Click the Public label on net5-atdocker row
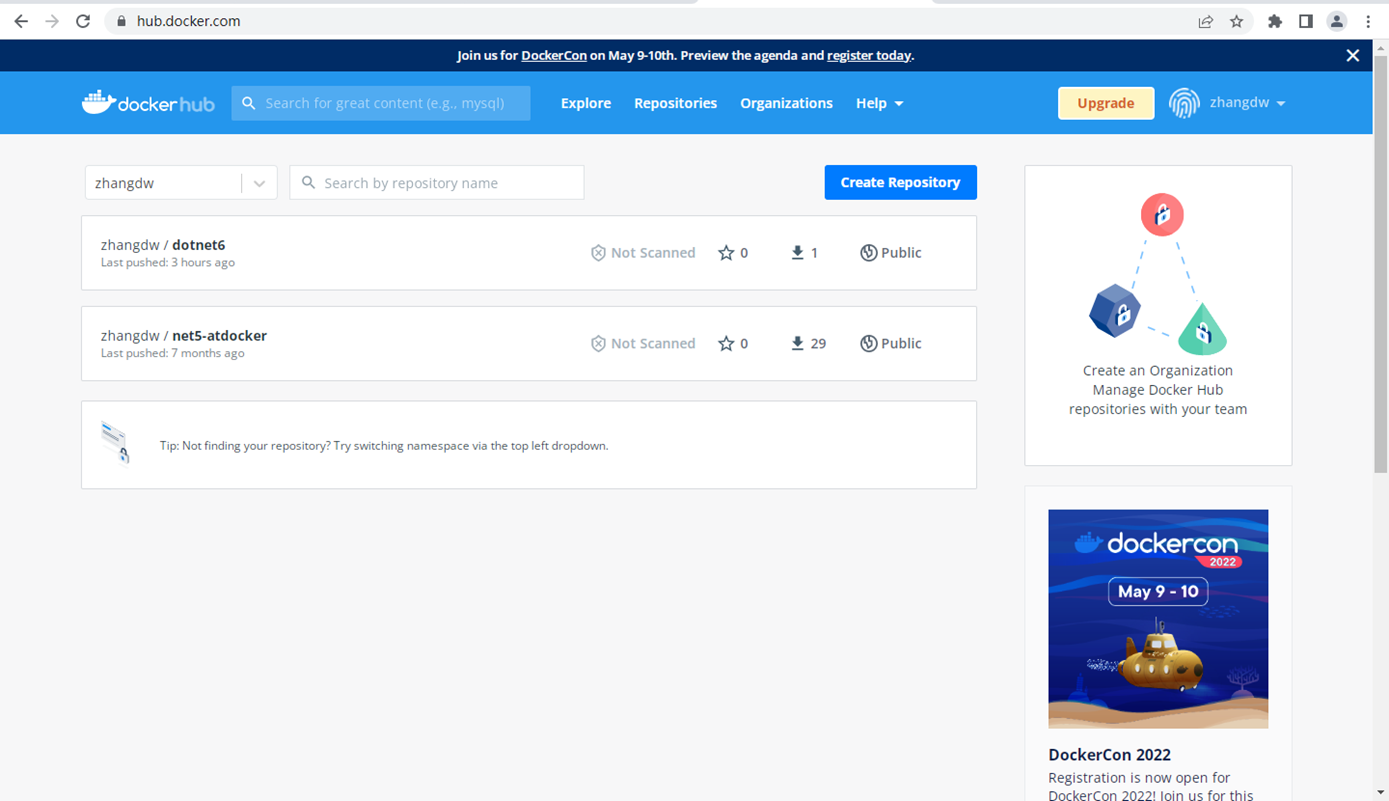This screenshot has width=1389, height=801. tap(901, 343)
